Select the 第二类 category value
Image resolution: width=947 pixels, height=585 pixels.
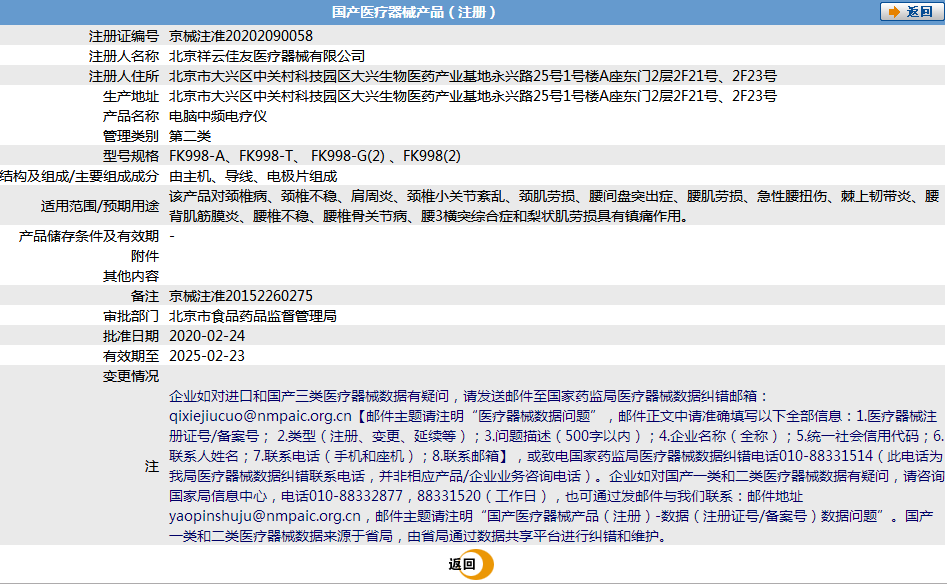pyautogui.click(x=190, y=136)
